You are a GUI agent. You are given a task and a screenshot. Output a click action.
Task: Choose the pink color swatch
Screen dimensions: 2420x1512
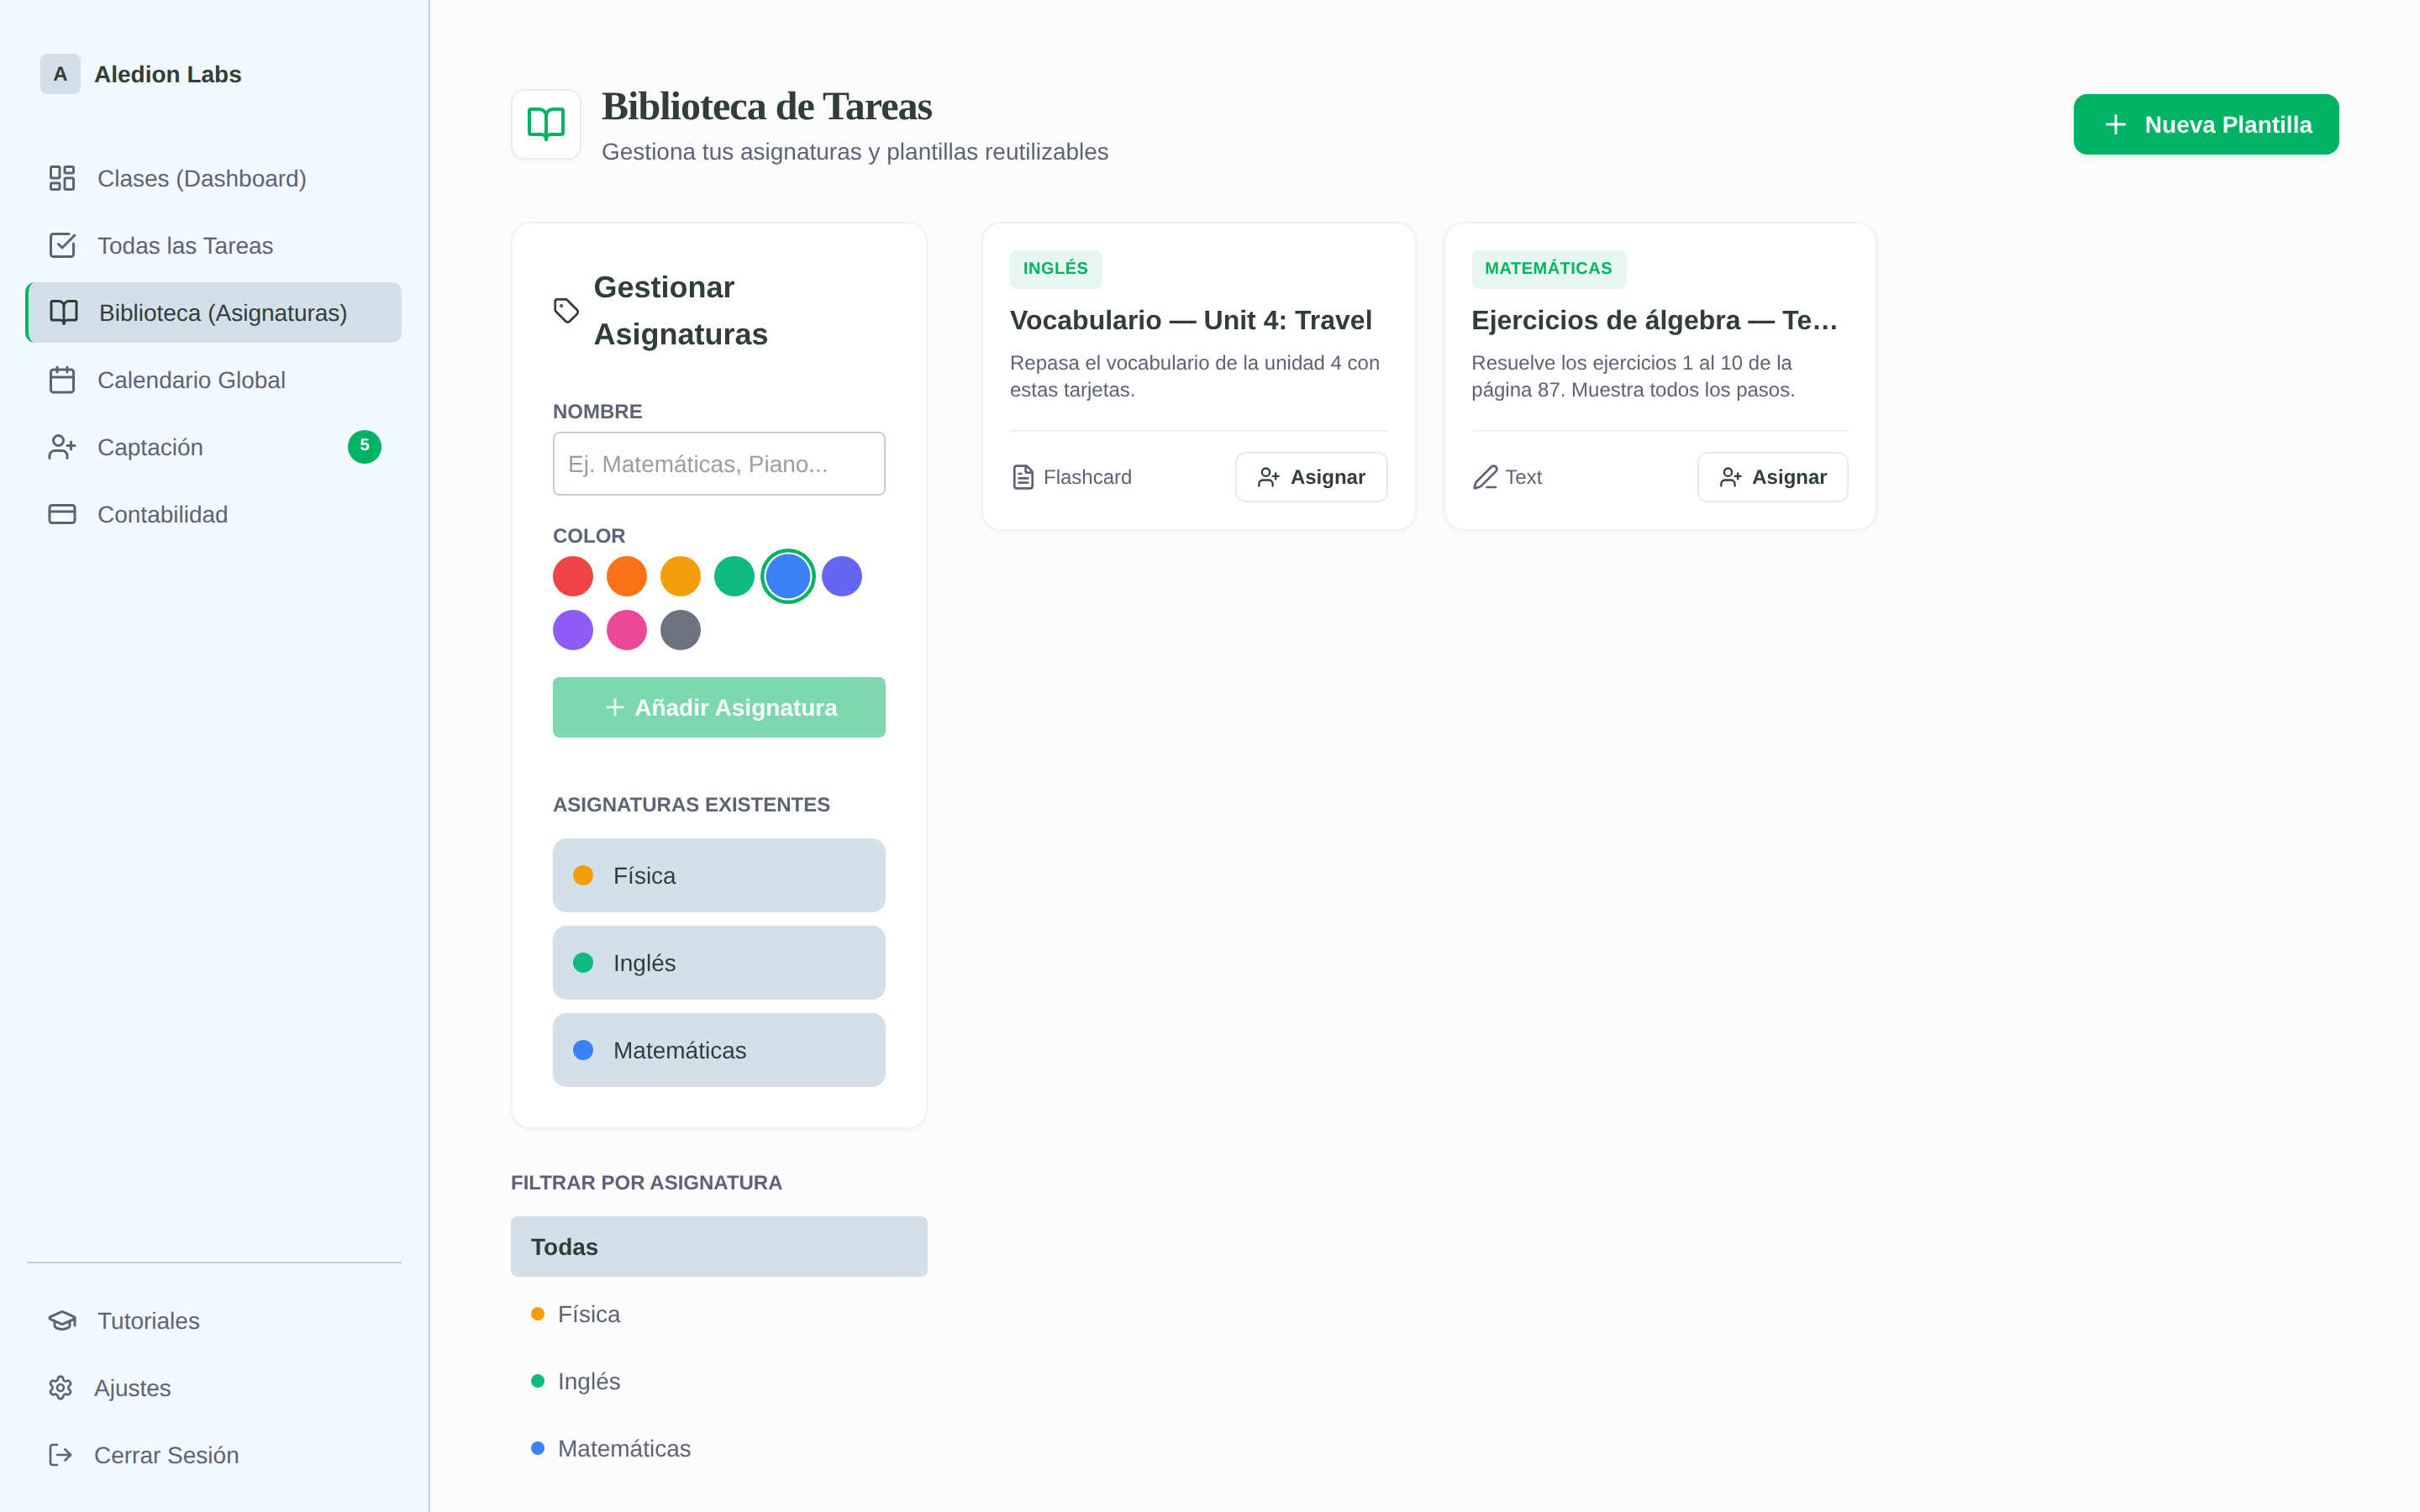(627, 630)
